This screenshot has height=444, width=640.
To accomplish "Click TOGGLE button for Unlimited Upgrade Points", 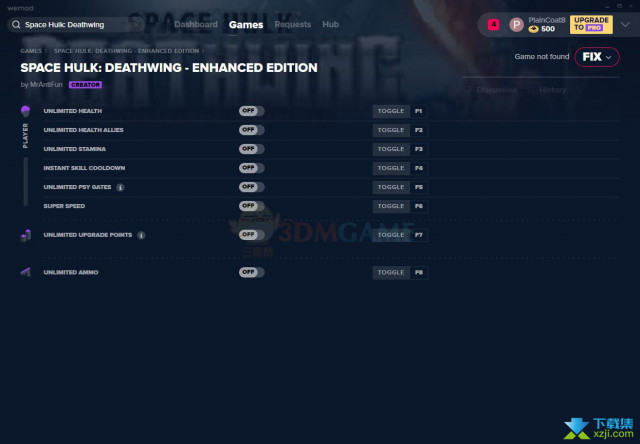I will click(391, 235).
